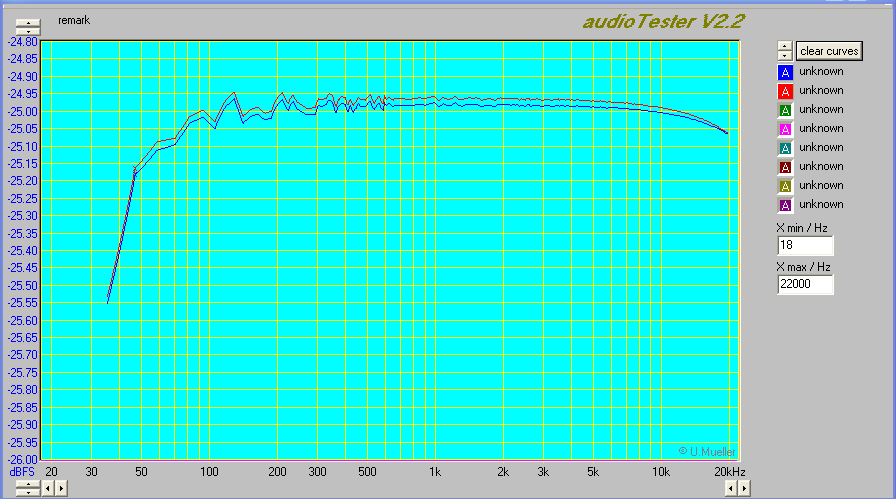Select the magenta curve A swatch
The height and width of the screenshot is (499, 896).
coord(785,129)
